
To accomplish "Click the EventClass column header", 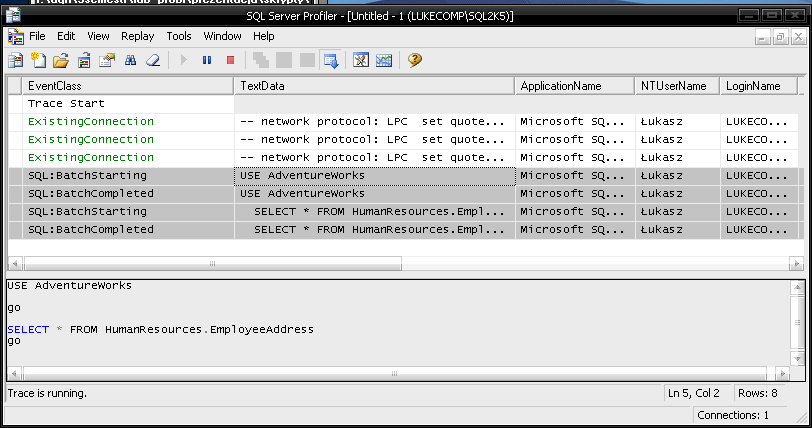I will 128,86.
